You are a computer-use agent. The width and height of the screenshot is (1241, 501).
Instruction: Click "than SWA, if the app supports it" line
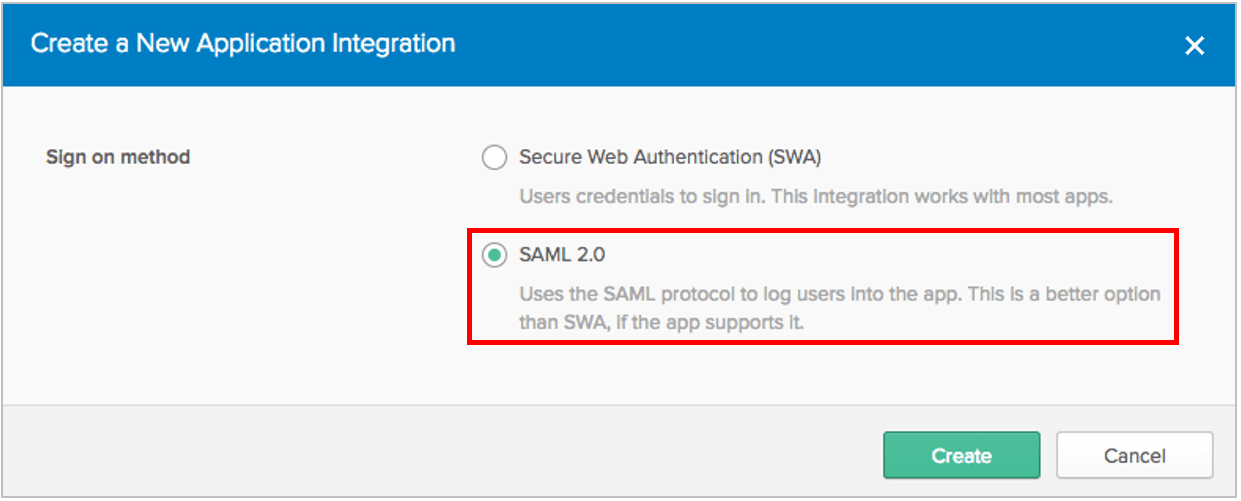(662, 323)
